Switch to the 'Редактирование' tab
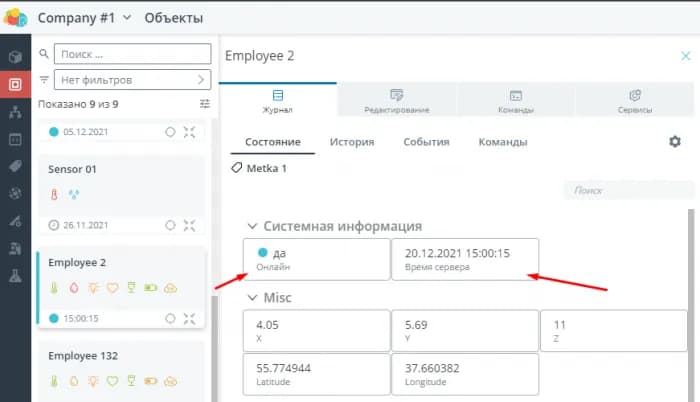 pos(397,101)
